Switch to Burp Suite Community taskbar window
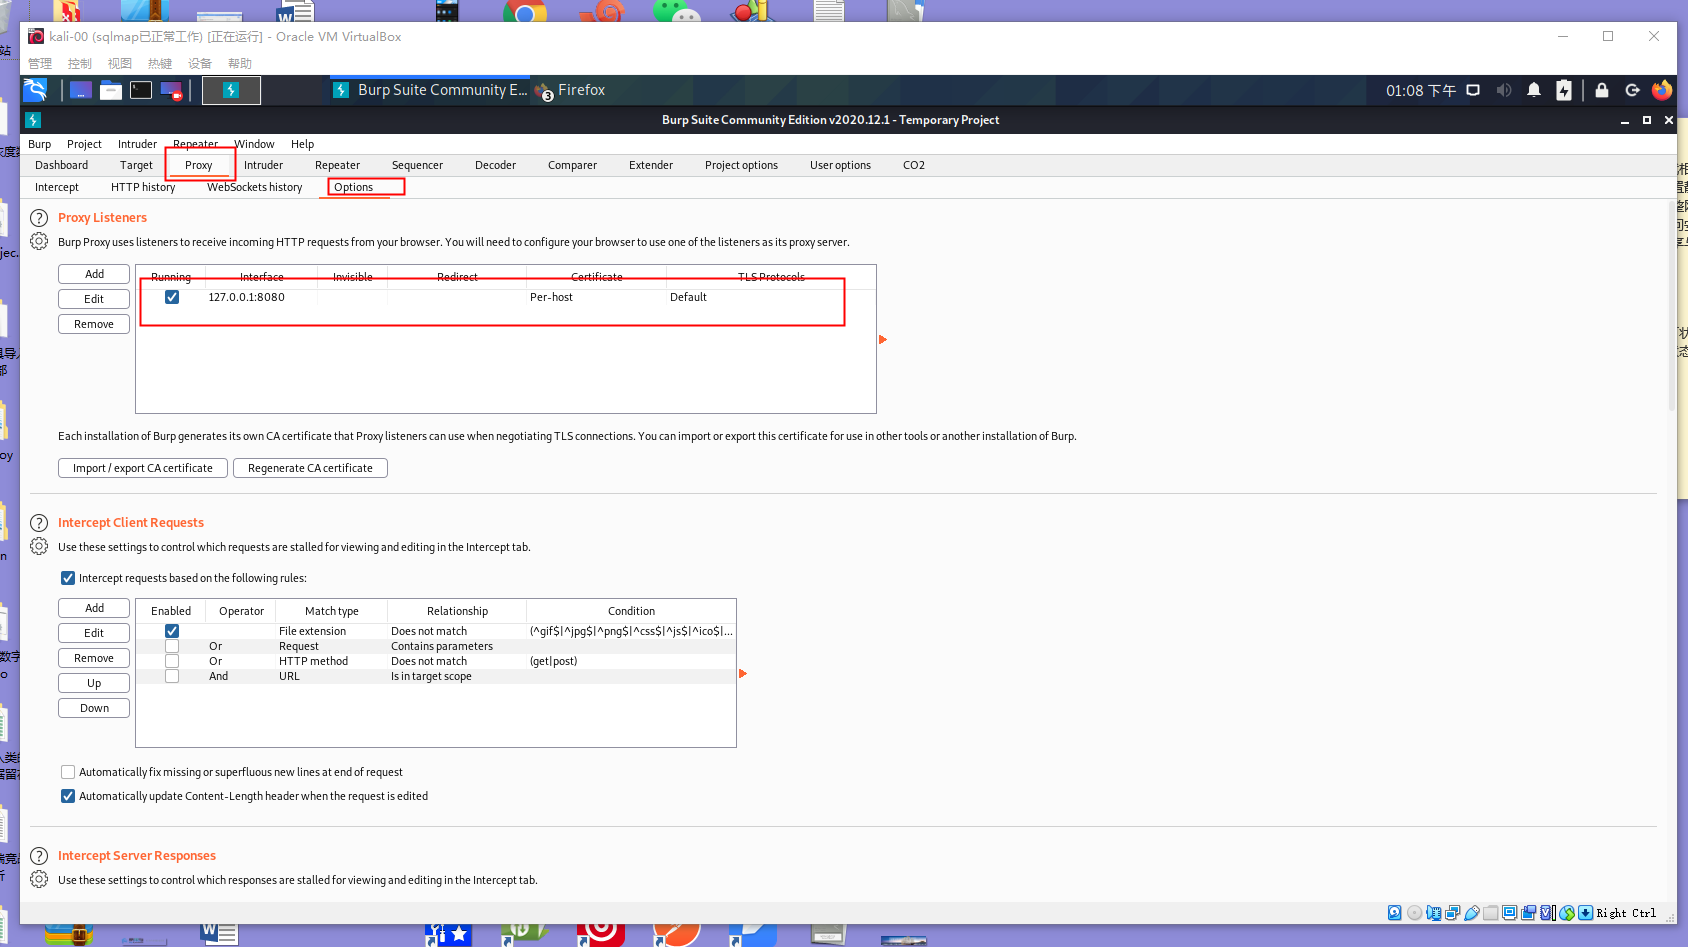Viewport: 1688px width, 947px height. tap(430, 90)
